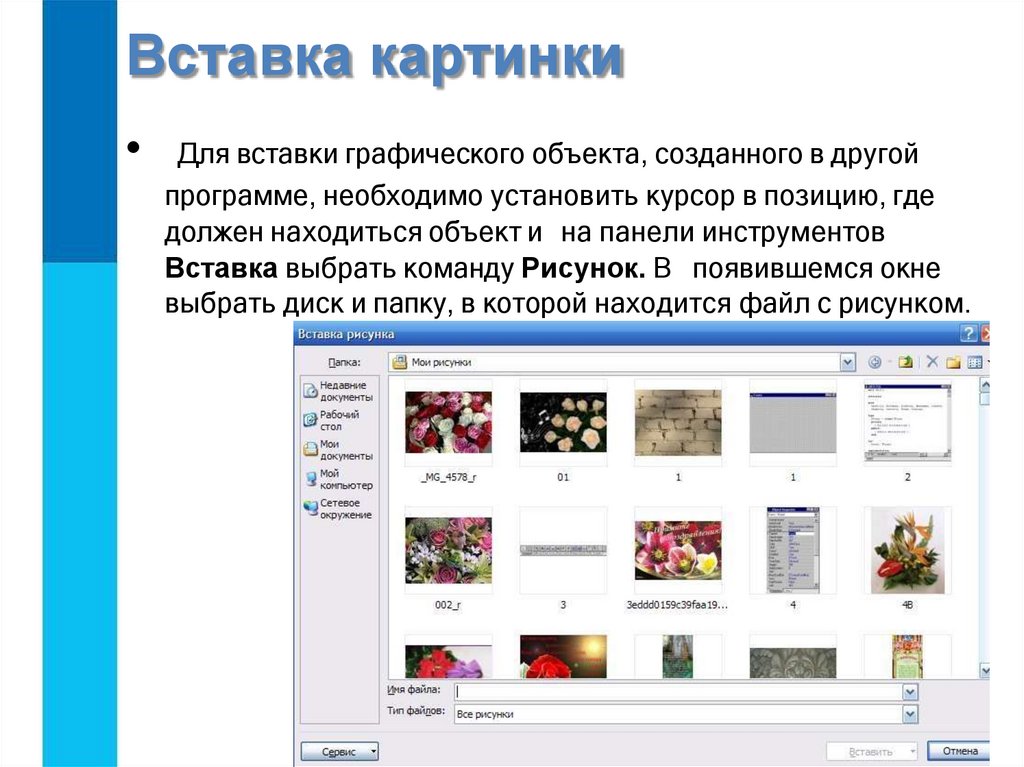
Task: Click the Back navigation arrow icon
Action: [874, 363]
